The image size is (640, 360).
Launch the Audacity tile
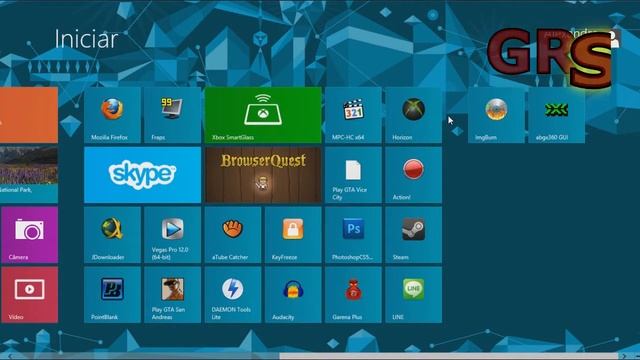pyautogui.click(x=293, y=295)
